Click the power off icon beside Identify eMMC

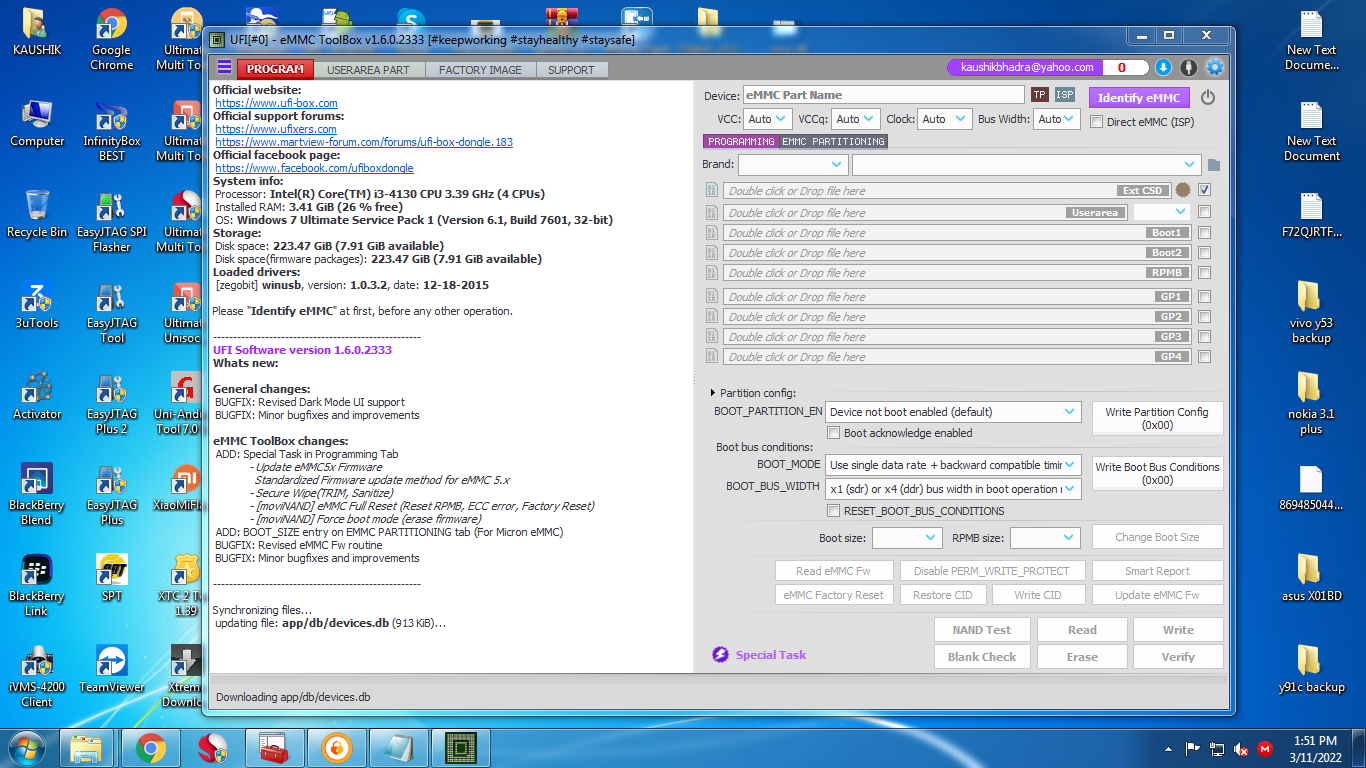coord(1208,97)
